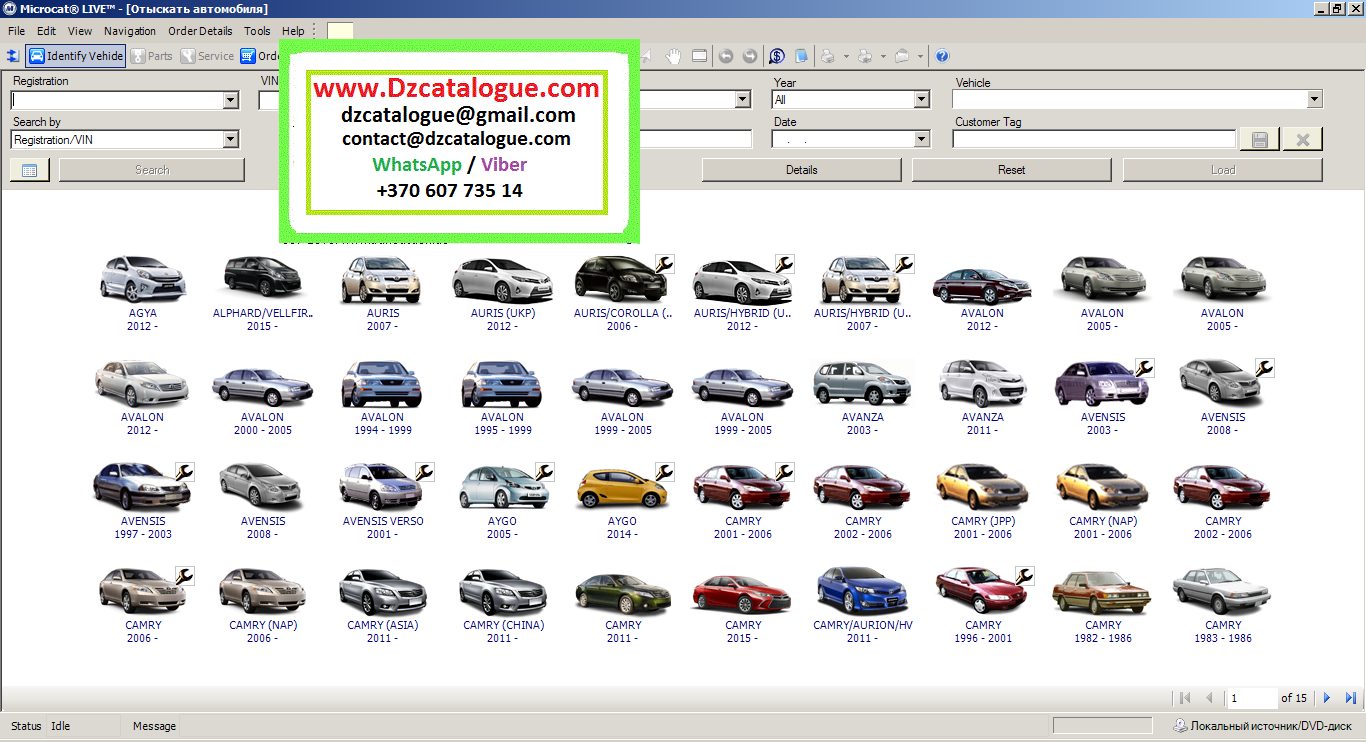The height and width of the screenshot is (742, 1366).
Task: Expand the Vehicle dropdown
Action: (1314, 100)
